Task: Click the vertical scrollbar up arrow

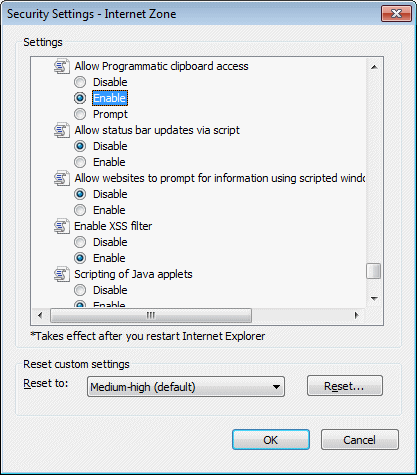Action: 374,67
